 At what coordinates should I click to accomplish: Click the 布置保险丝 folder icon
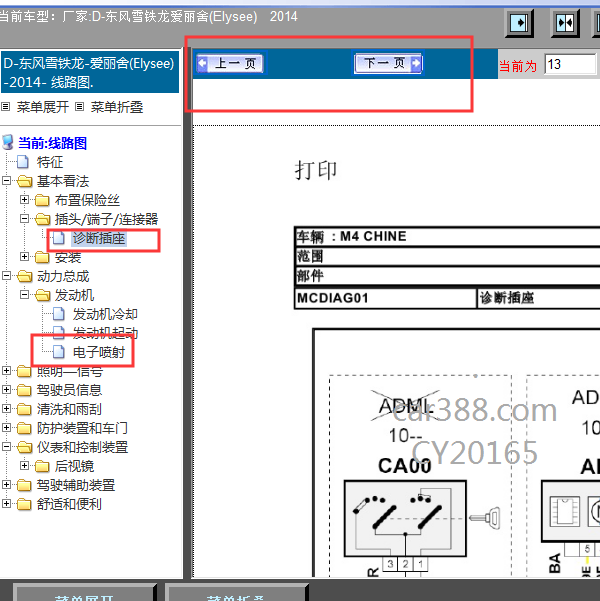coord(42,200)
